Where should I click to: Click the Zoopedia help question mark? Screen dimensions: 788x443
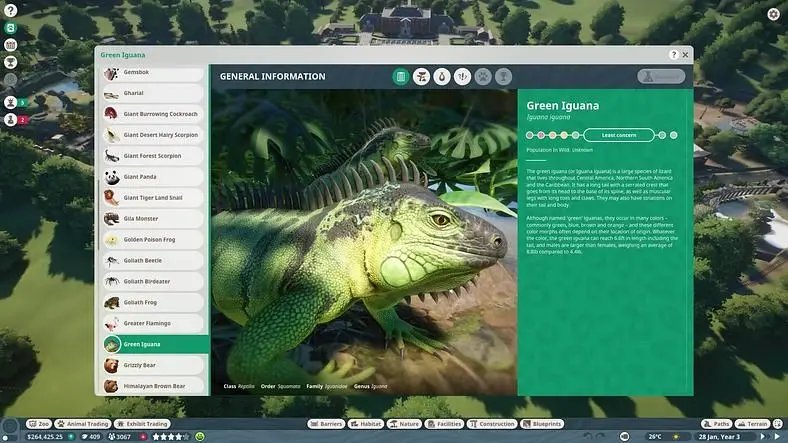(x=673, y=55)
